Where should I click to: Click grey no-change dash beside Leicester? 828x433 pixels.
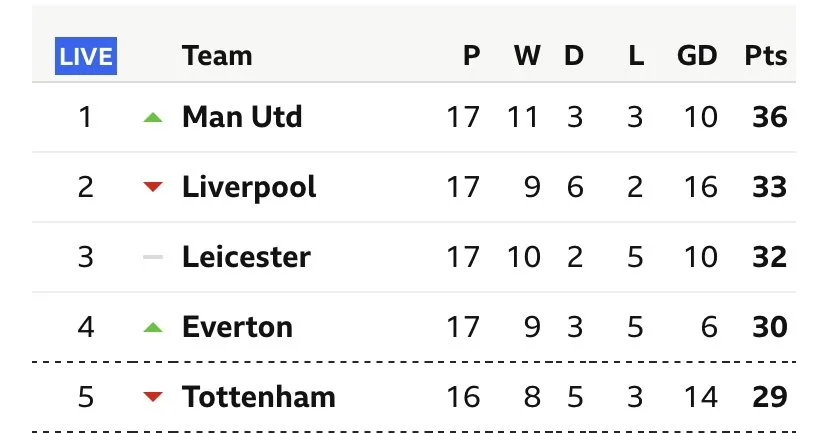coord(152,257)
